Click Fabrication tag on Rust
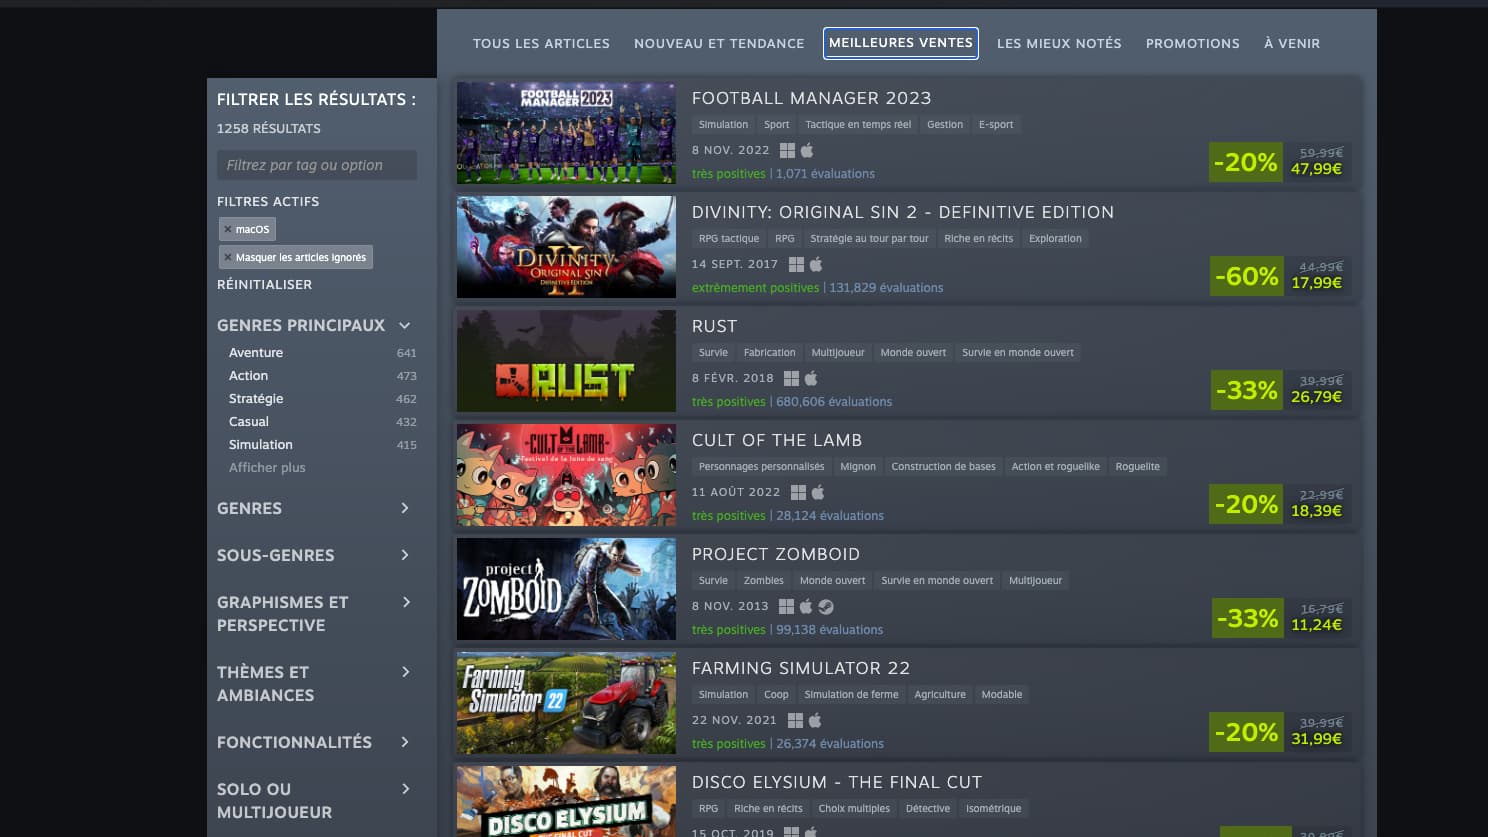Screen dimensions: 1488x837 click(770, 353)
